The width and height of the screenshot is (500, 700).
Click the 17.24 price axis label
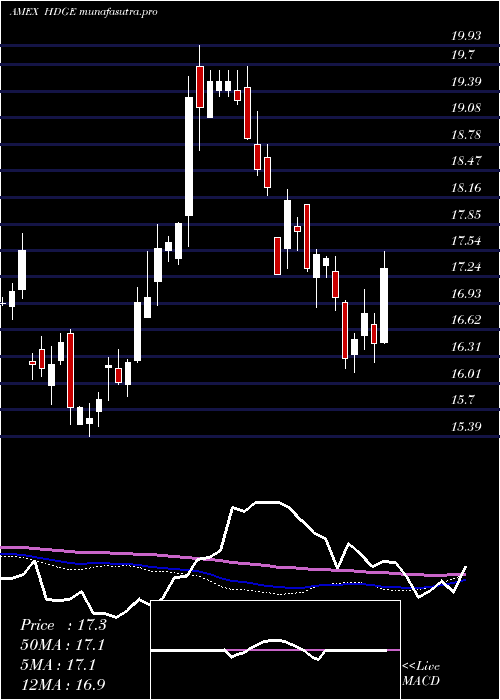pyautogui.click(x=466, y=267)
